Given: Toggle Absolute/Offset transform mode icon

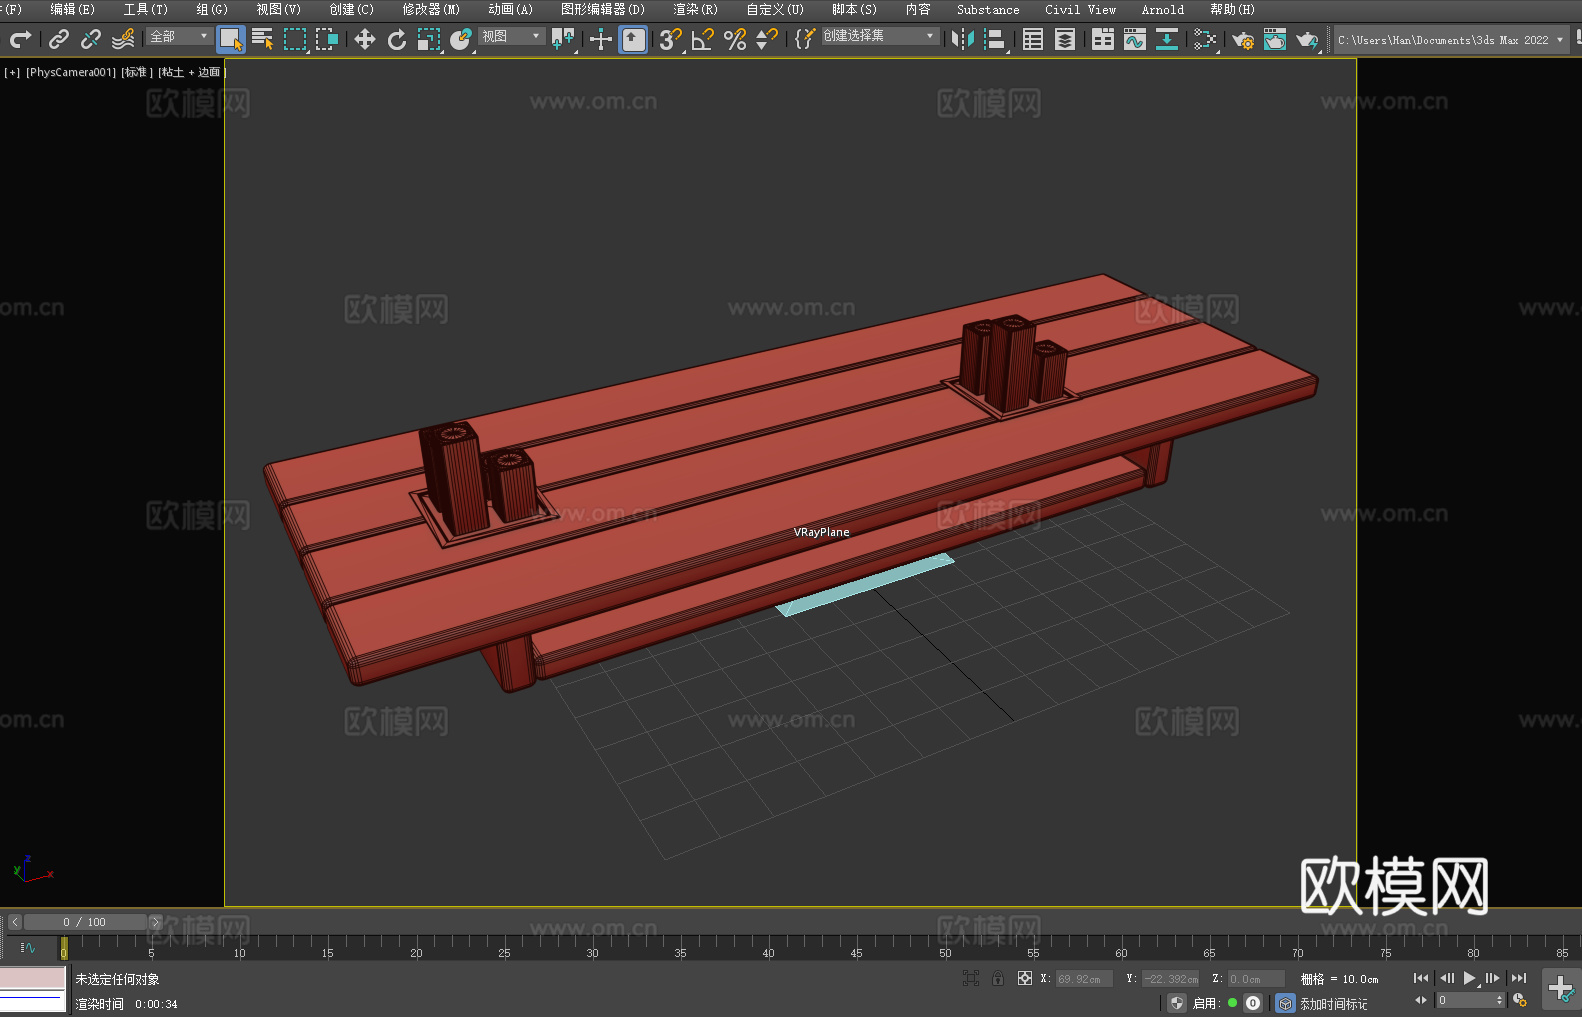Looking at the screenshot, I should click(1025, 978).
